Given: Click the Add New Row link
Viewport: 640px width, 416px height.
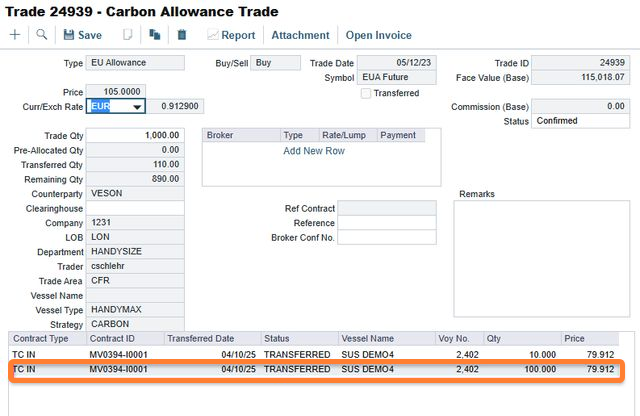Looking at the screenshot, I should coord(314,151).
